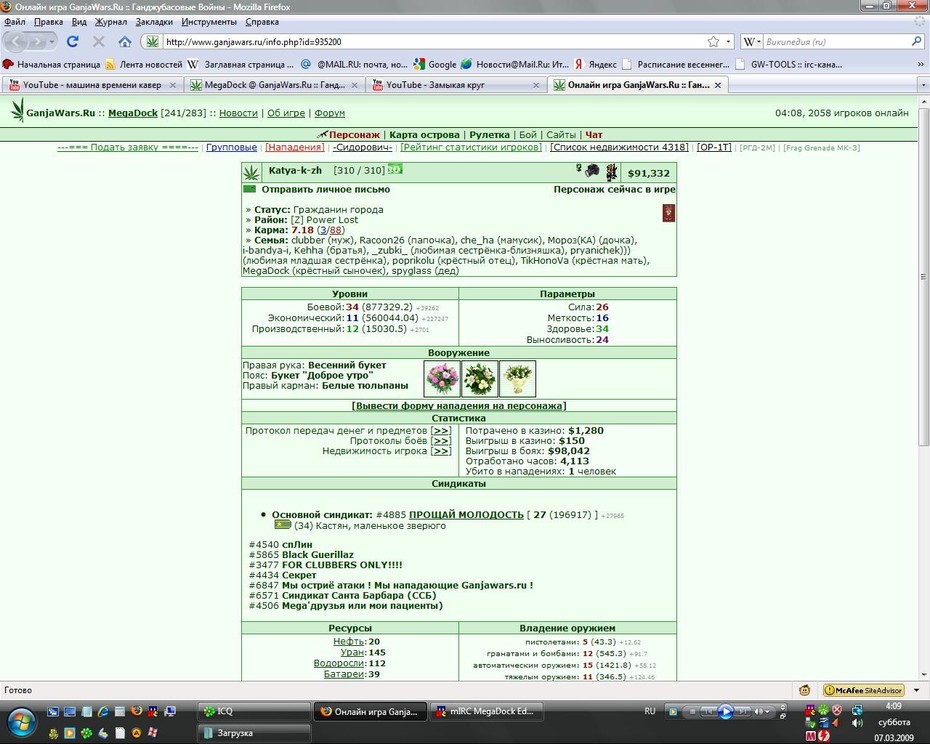Click the page vertical scrollbar thumb

[923, 276]
